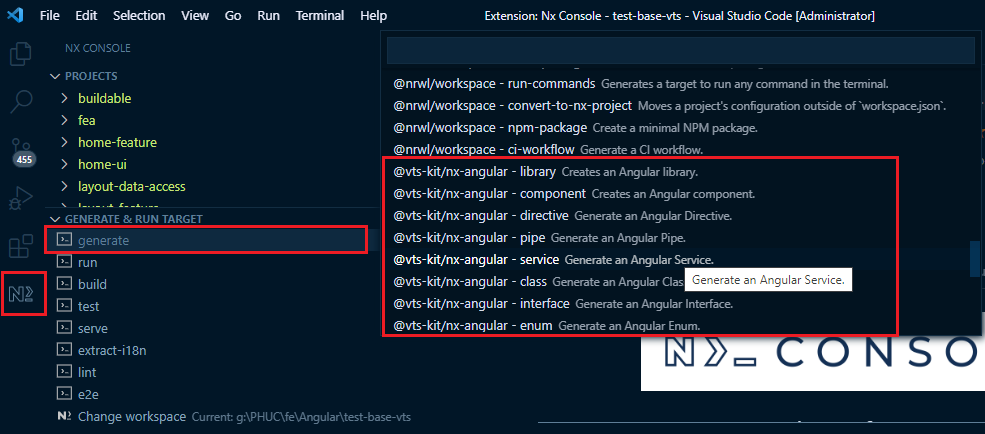Open the Run and Debug view
This screenshot has height=434, width=985.
pyautogui.click(x=22, y=198)
